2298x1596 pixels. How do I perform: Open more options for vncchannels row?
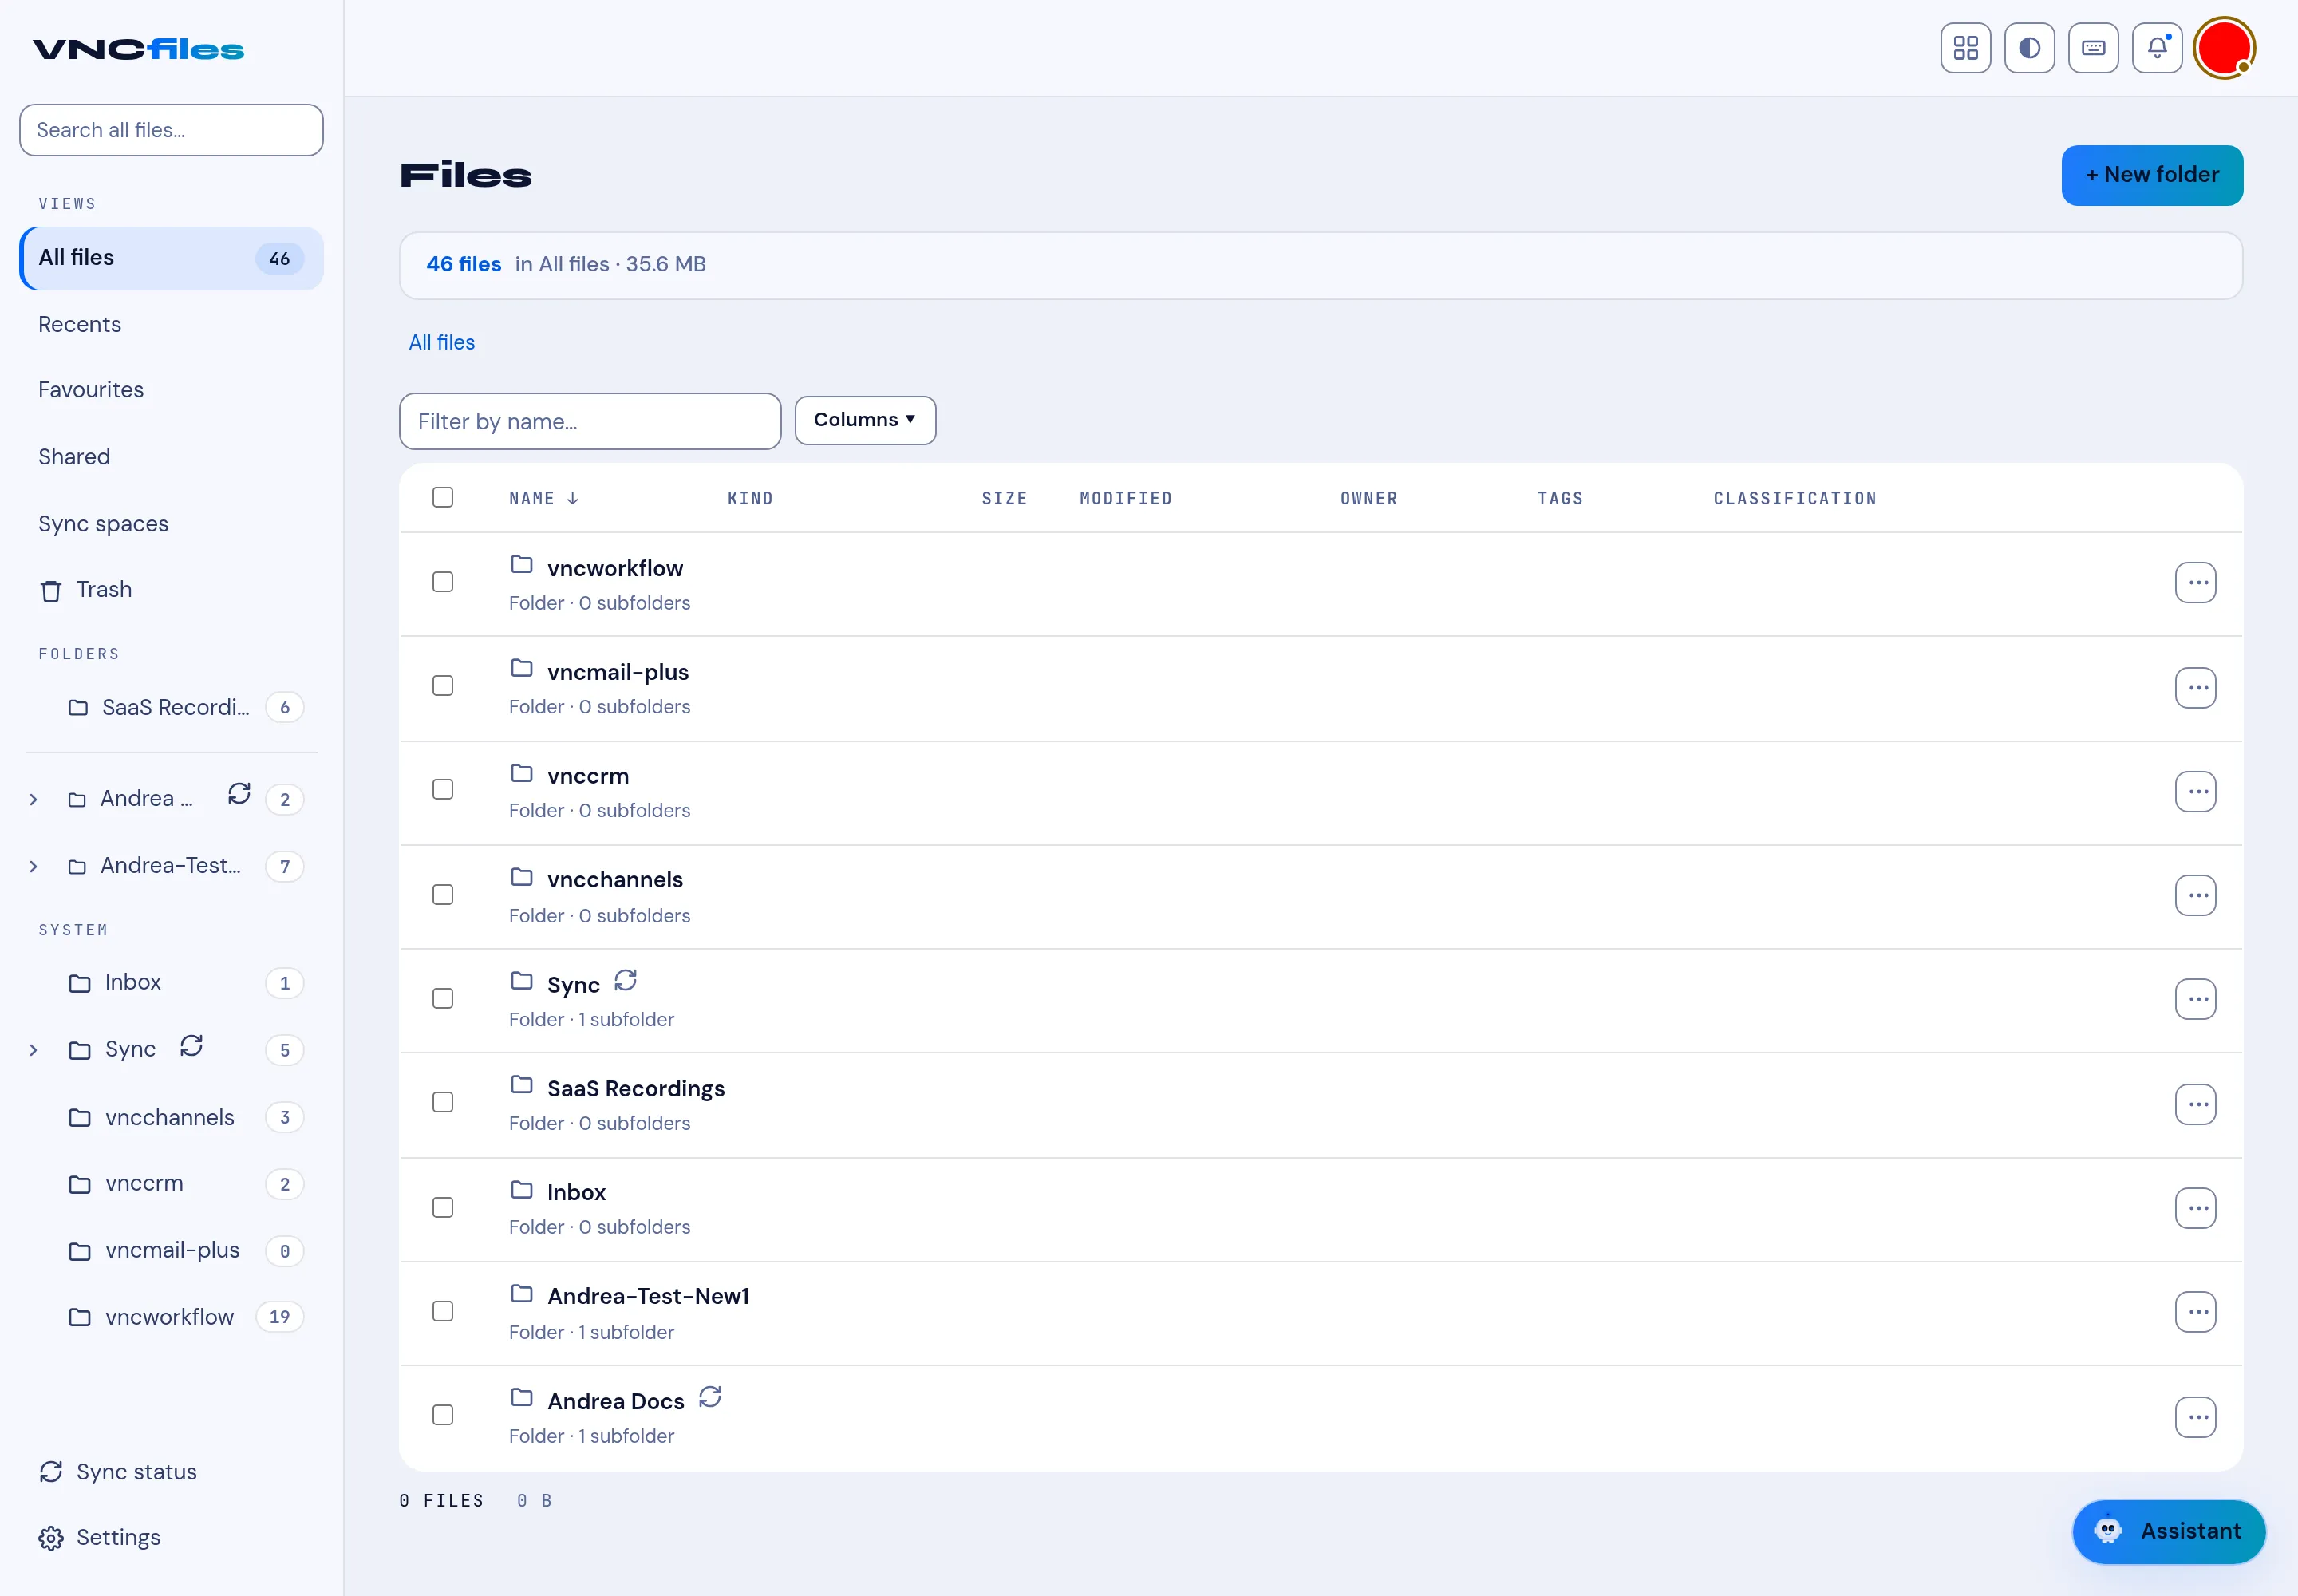(2195, 895)
